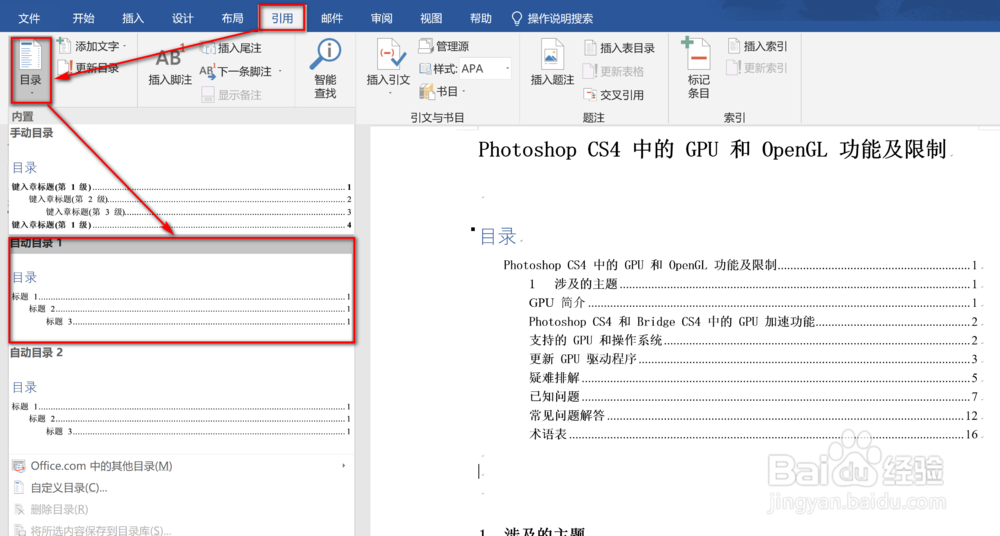Click 插入索引 insert index
The image size is (1000, 536).
(x=758, y=46)
